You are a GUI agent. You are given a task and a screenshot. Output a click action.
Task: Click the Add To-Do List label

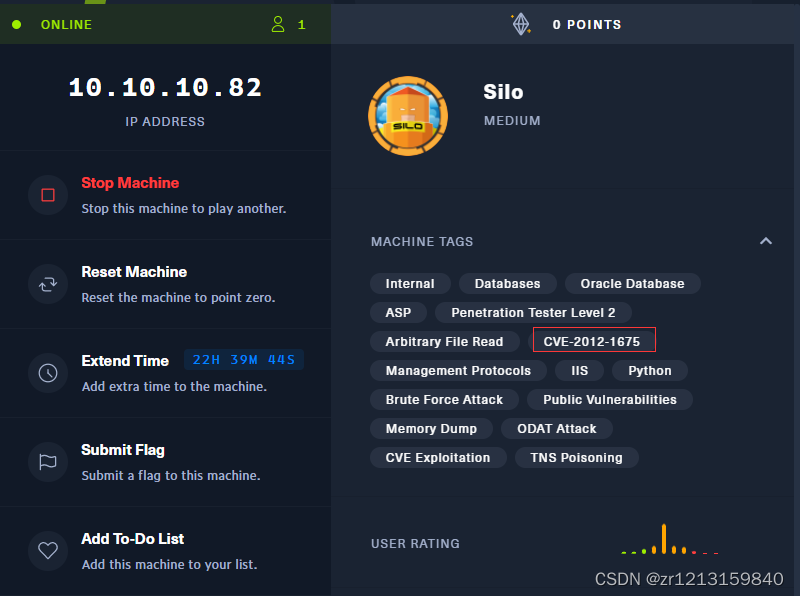click(133, 538)
